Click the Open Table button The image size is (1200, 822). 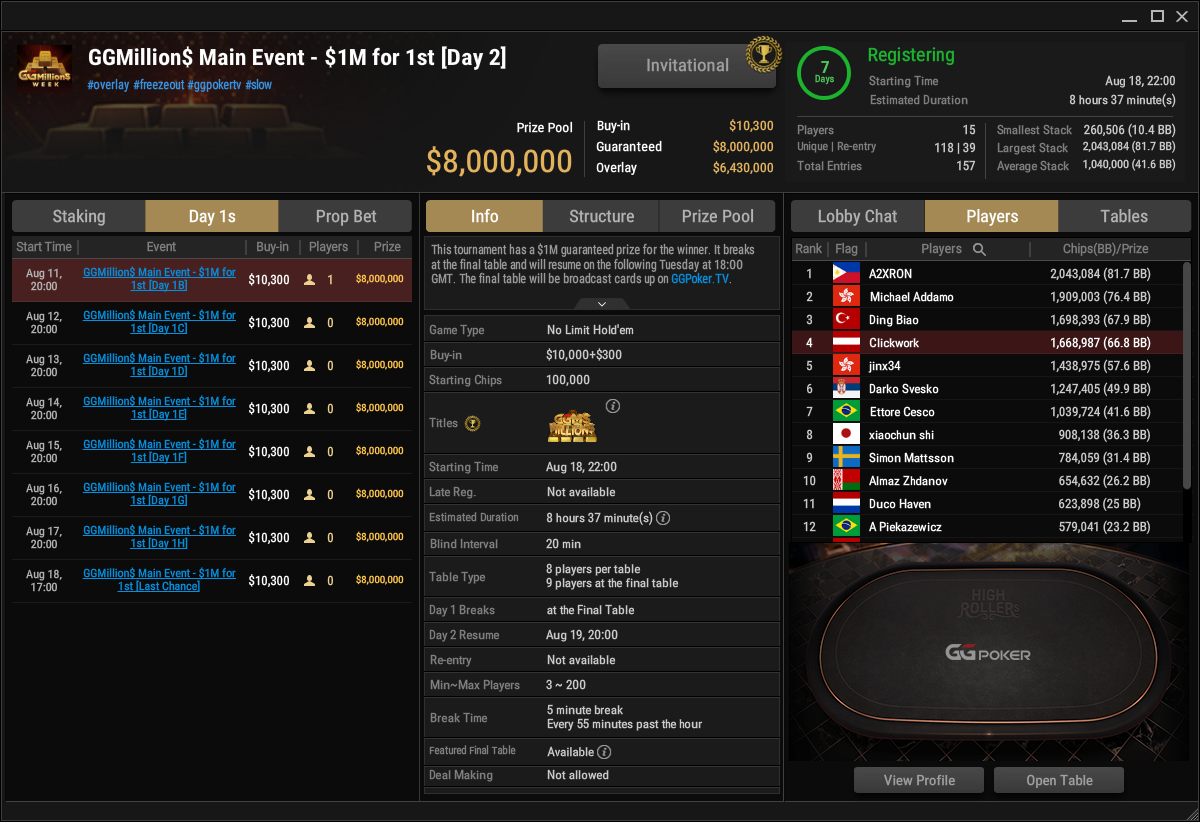tap(1059, 780)
